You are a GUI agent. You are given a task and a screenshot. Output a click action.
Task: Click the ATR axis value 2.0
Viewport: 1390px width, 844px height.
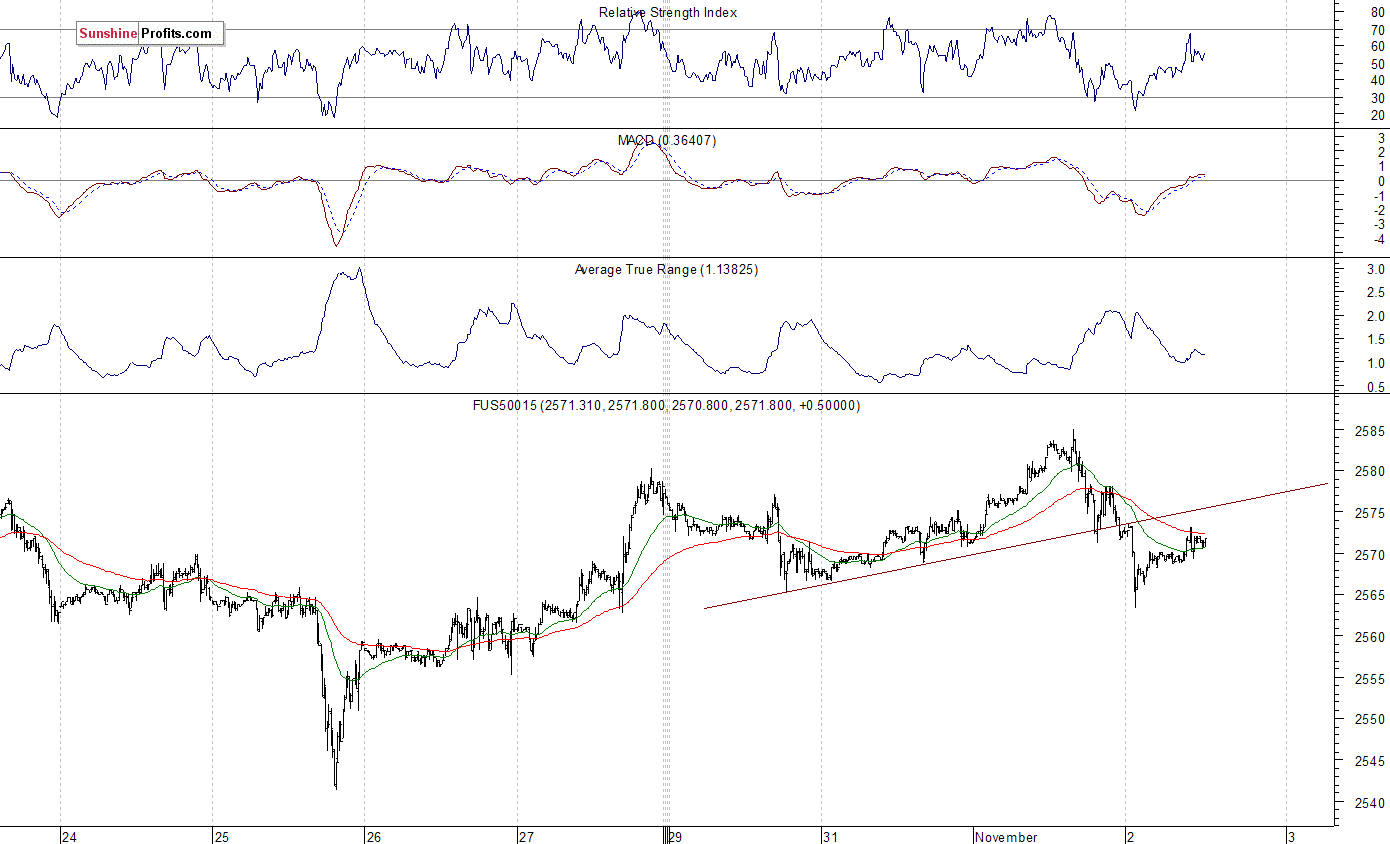coord(1376,316)
